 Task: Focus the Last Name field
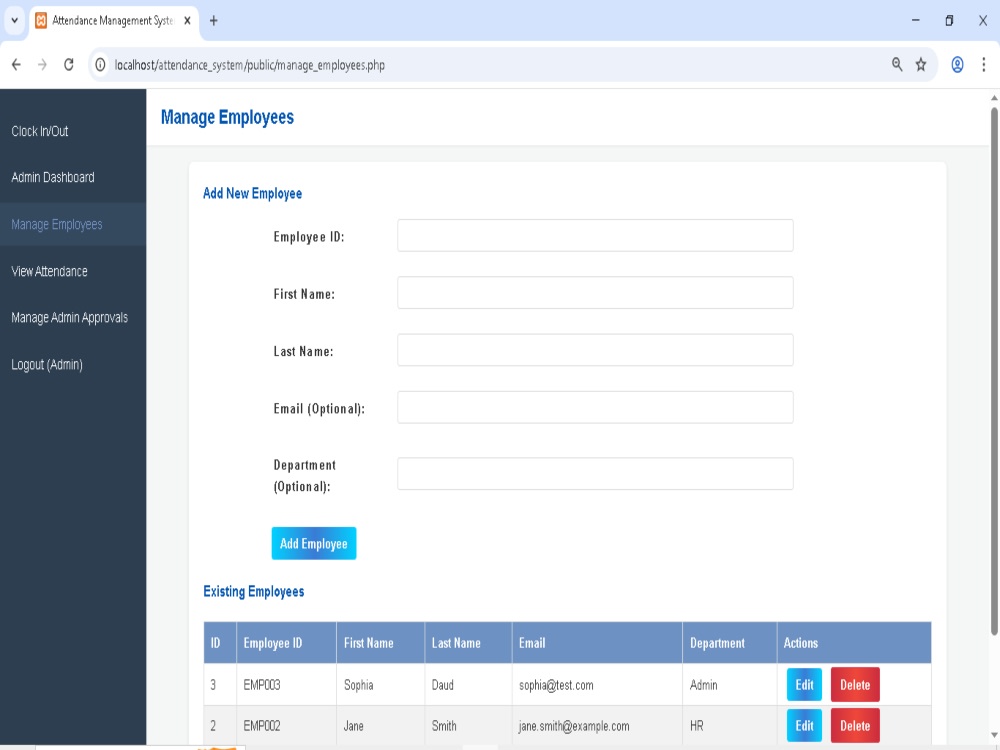tap(595, 350)
